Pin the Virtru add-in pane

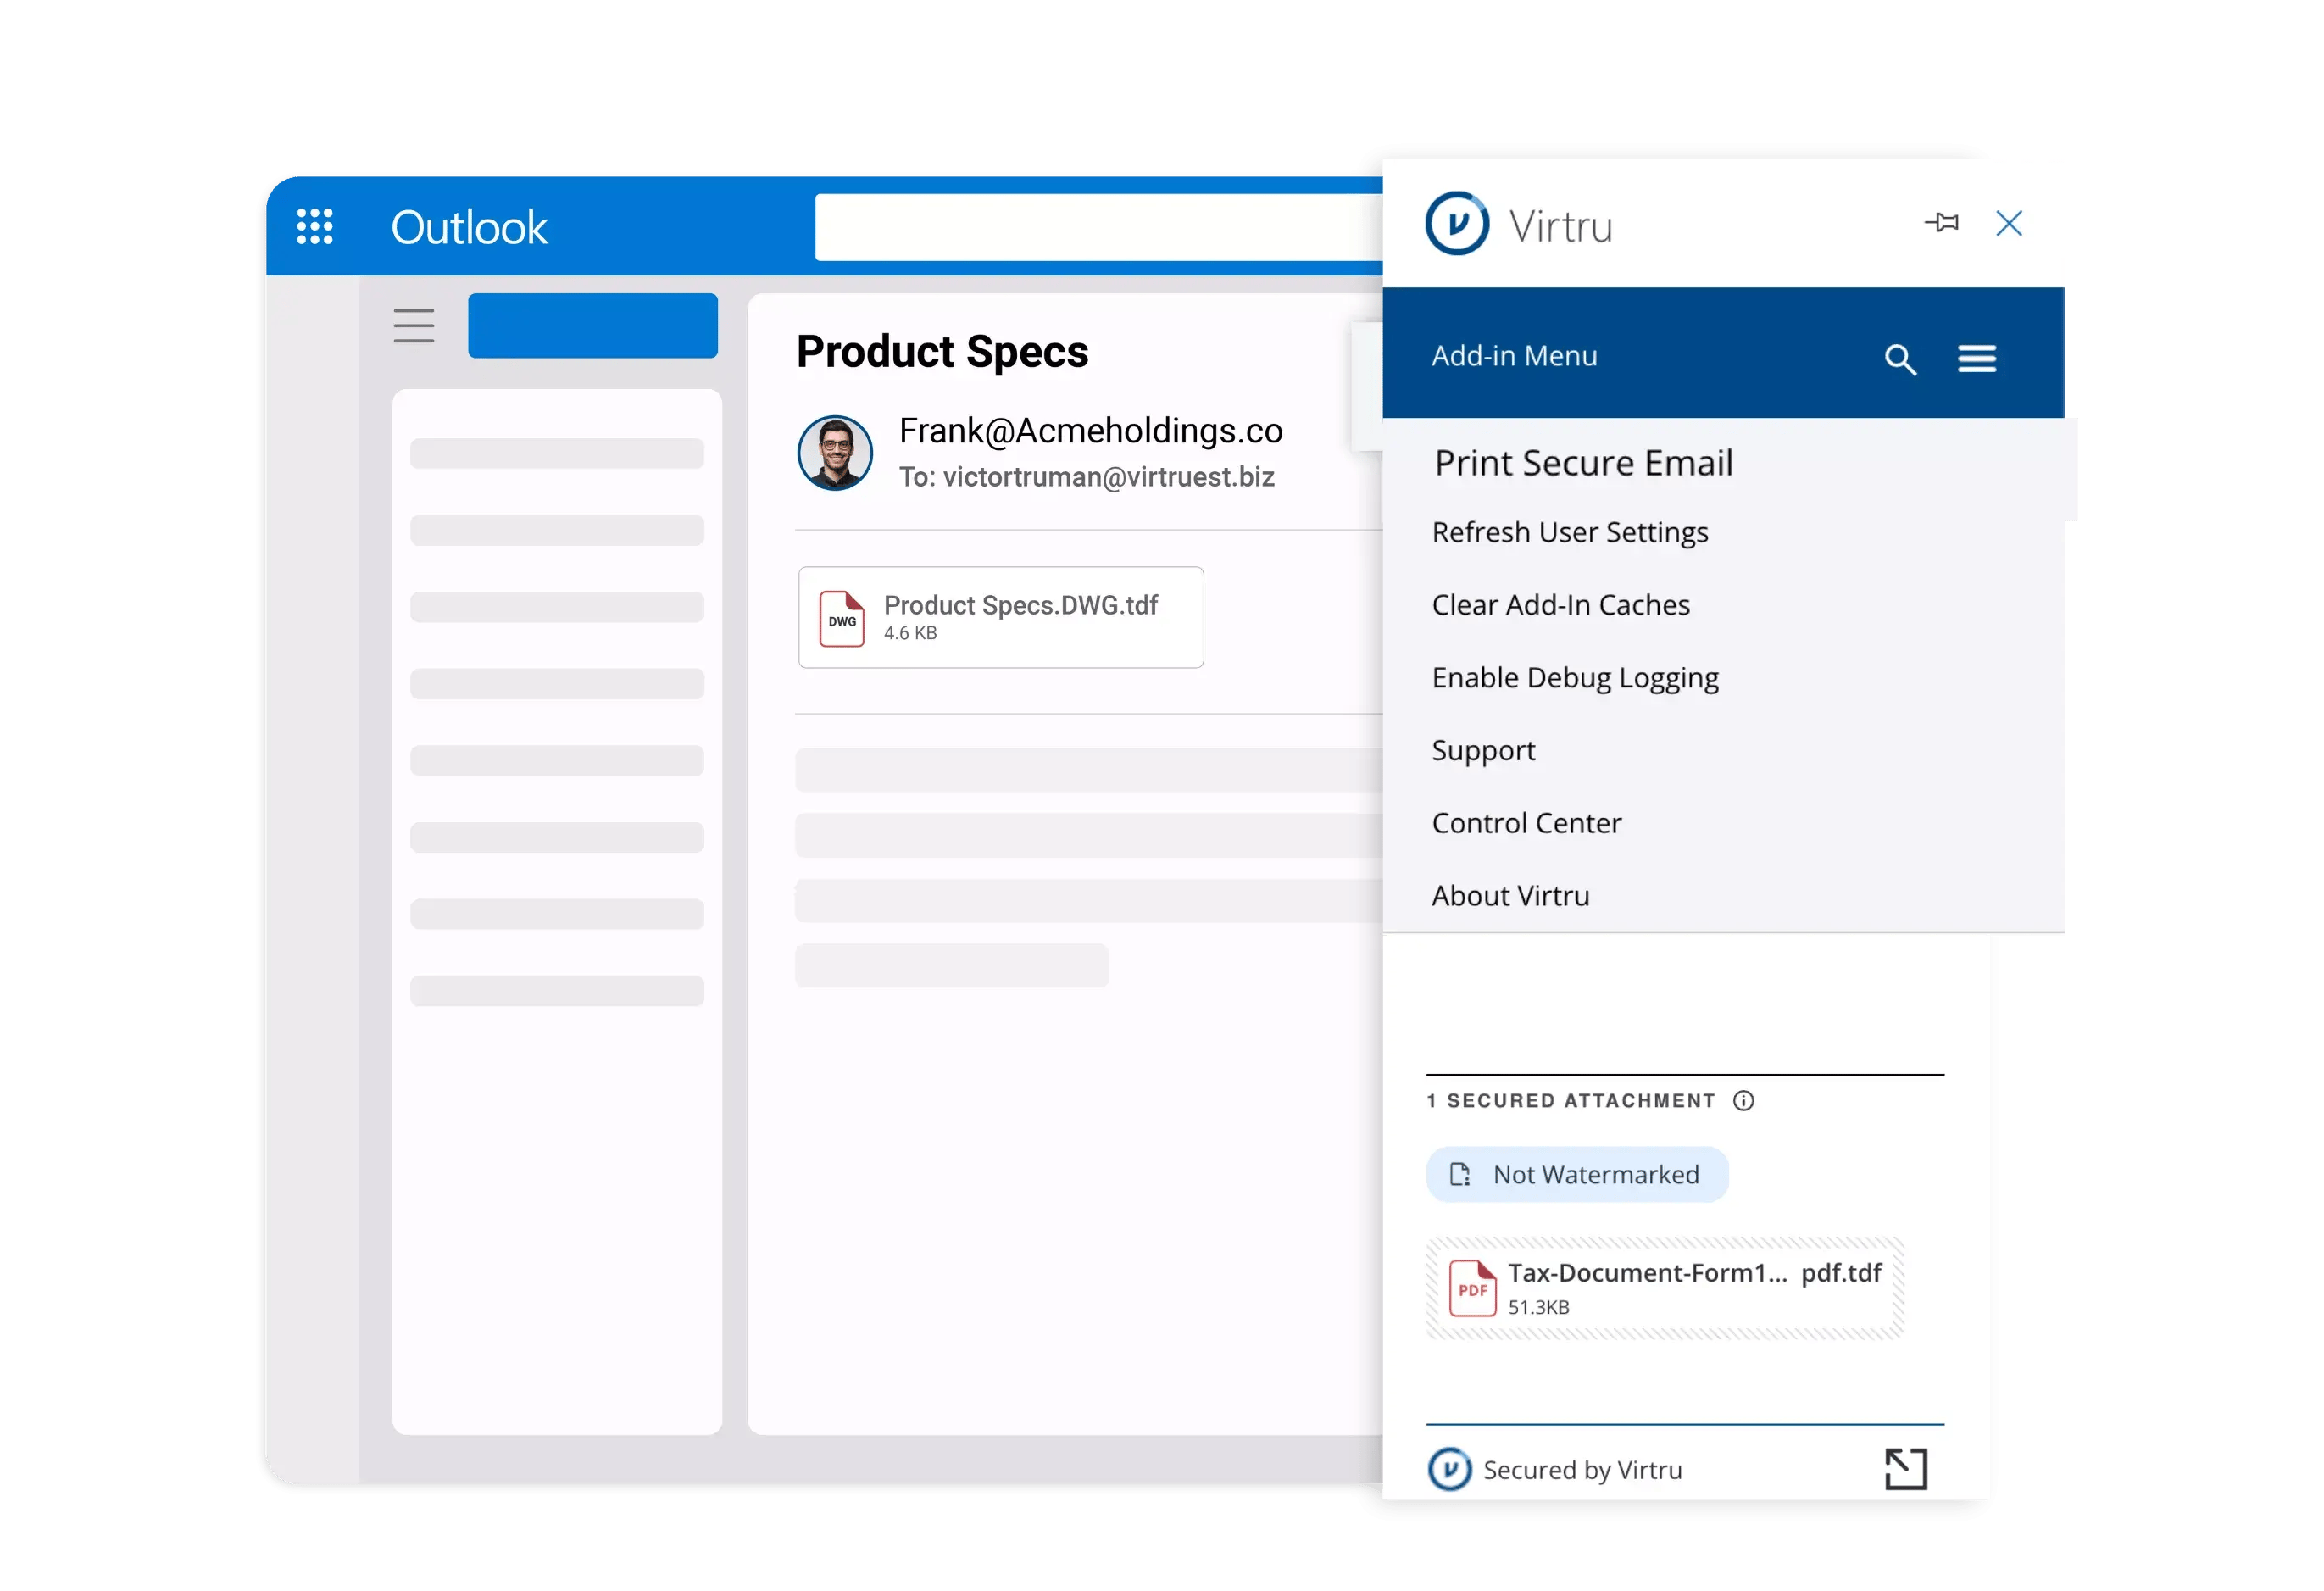click(x=1942, y=223)
